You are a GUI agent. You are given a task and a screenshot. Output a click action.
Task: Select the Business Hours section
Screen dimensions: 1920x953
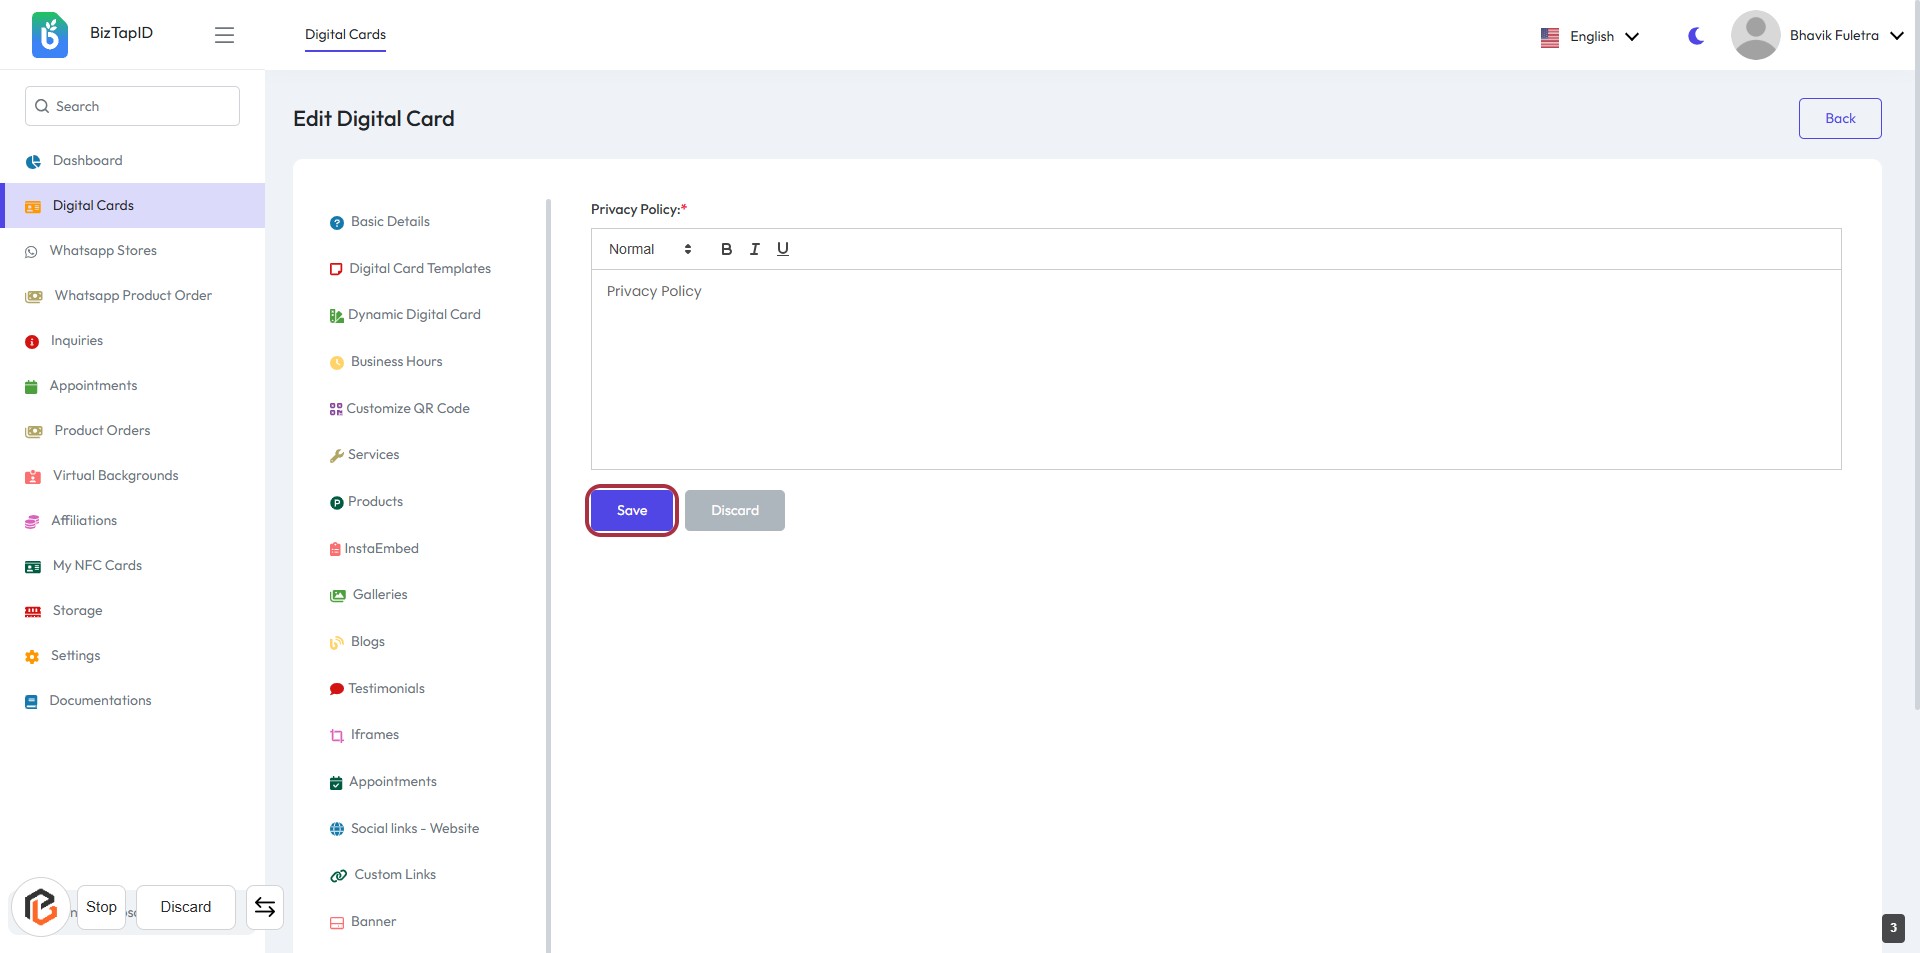click(x=396, y=362)
